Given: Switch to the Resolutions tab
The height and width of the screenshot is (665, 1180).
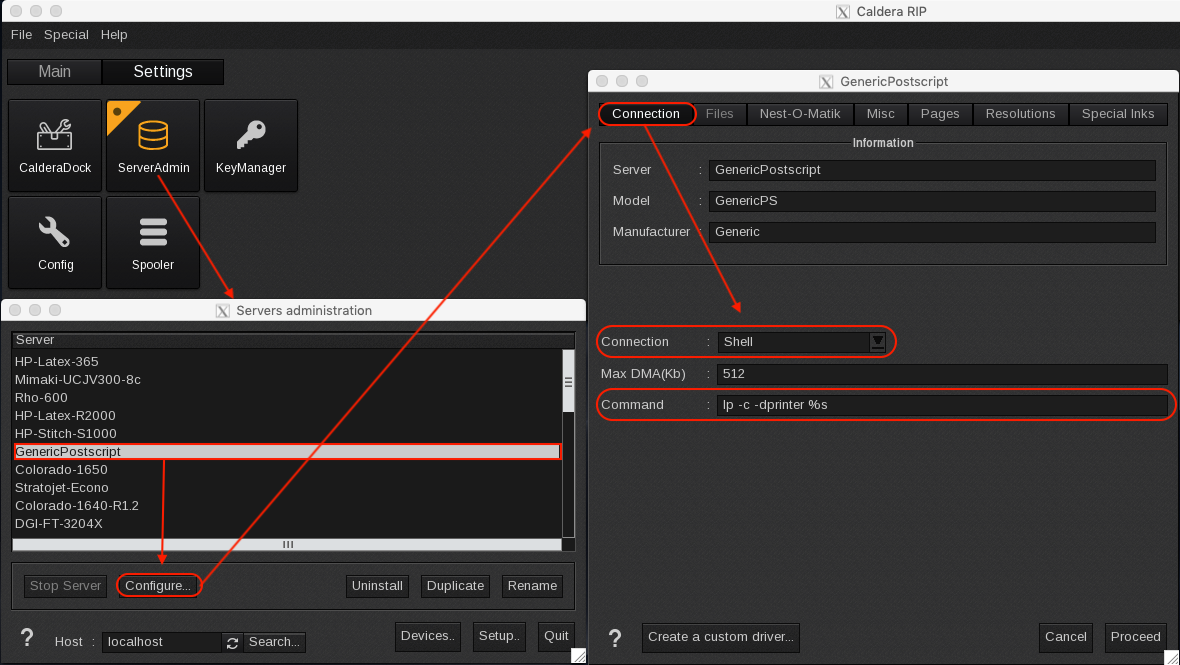Looking at the screenshot, I should point(1020,113).
